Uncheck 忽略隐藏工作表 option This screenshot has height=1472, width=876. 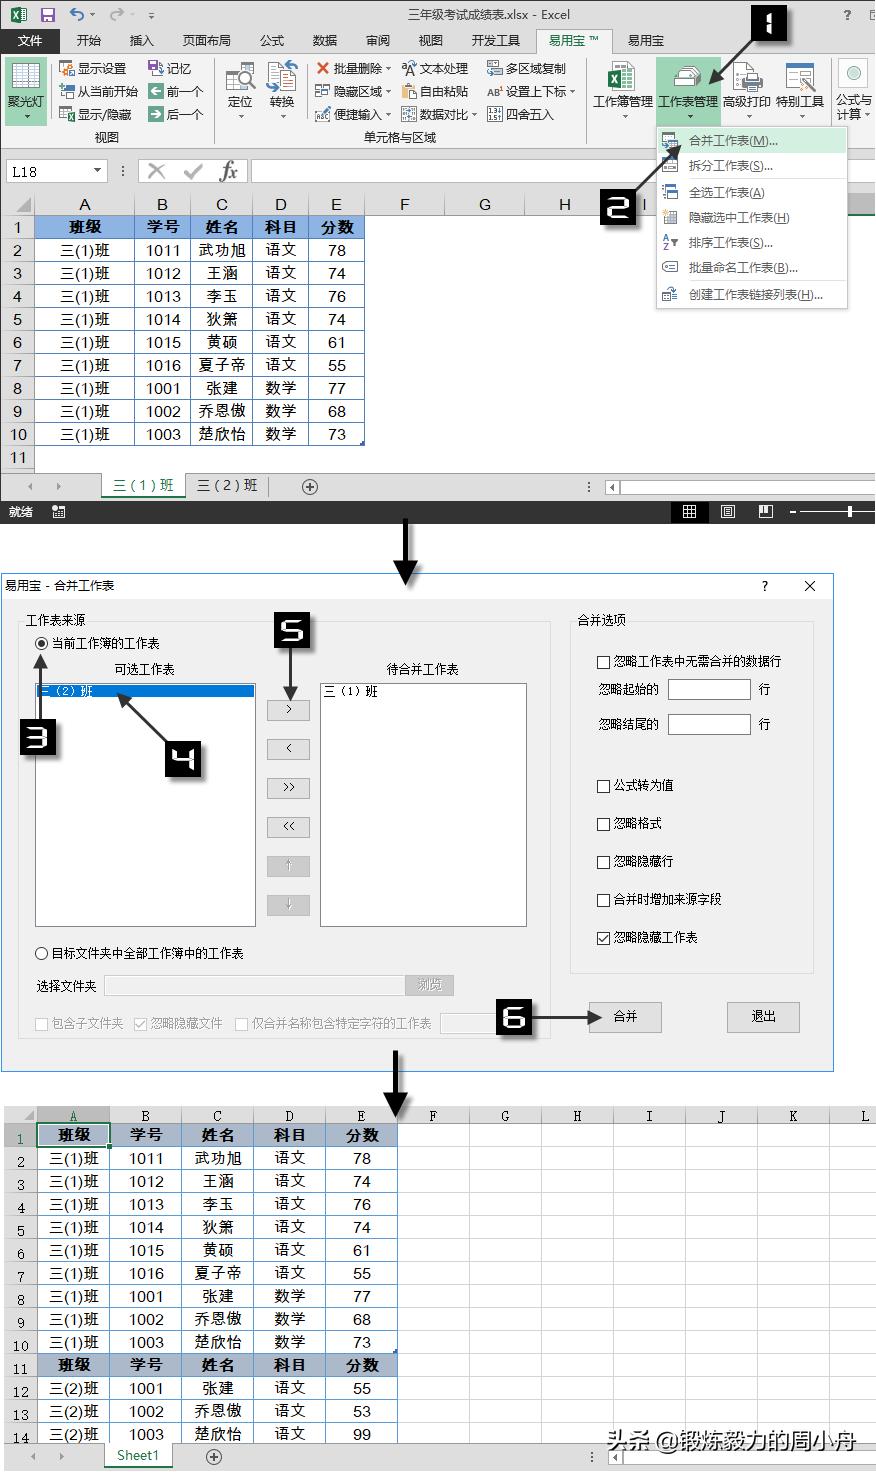603,938
